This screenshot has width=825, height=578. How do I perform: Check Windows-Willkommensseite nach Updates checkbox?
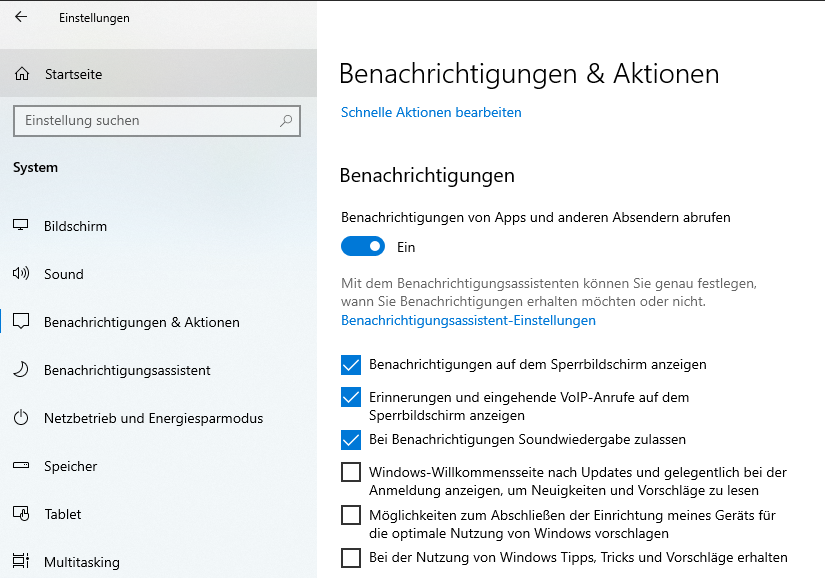pos(351,472)
